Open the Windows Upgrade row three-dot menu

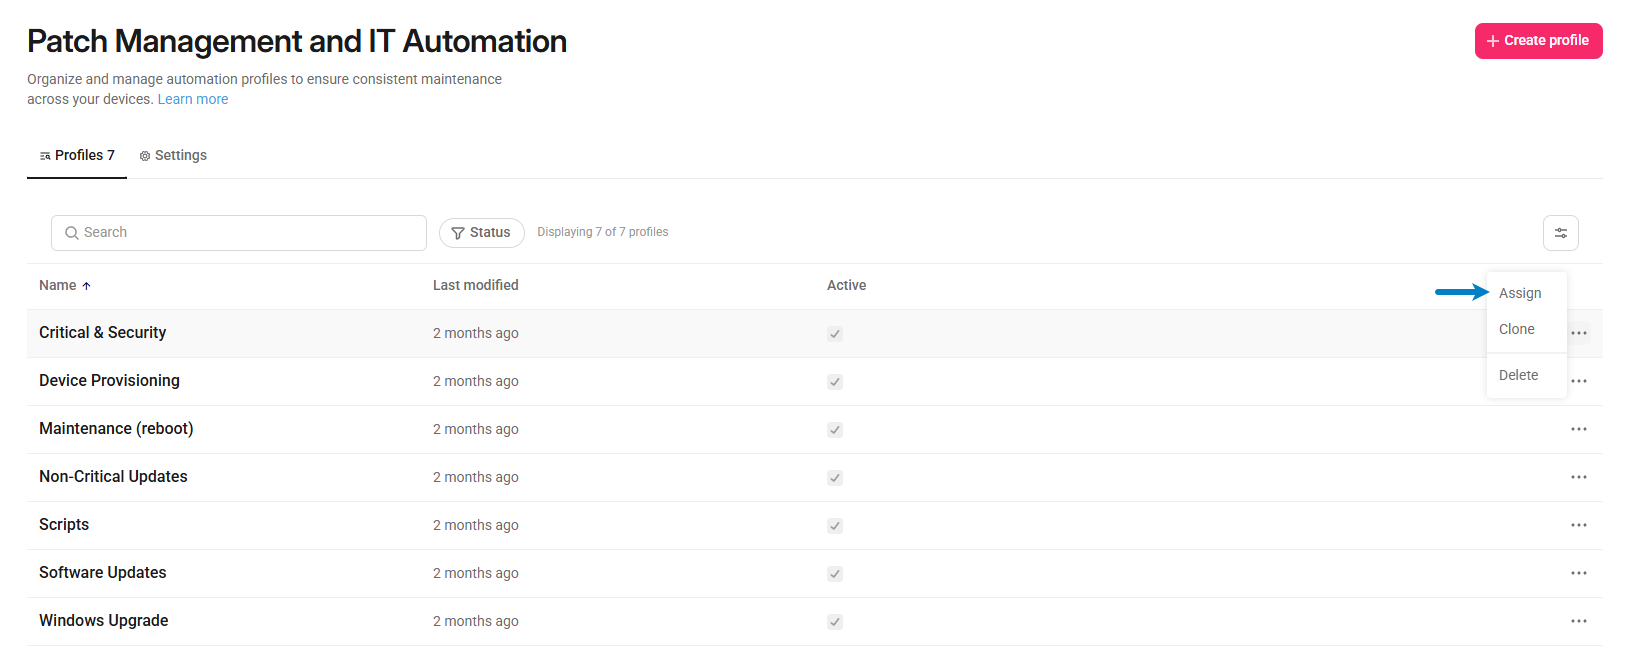point(1579,621)
